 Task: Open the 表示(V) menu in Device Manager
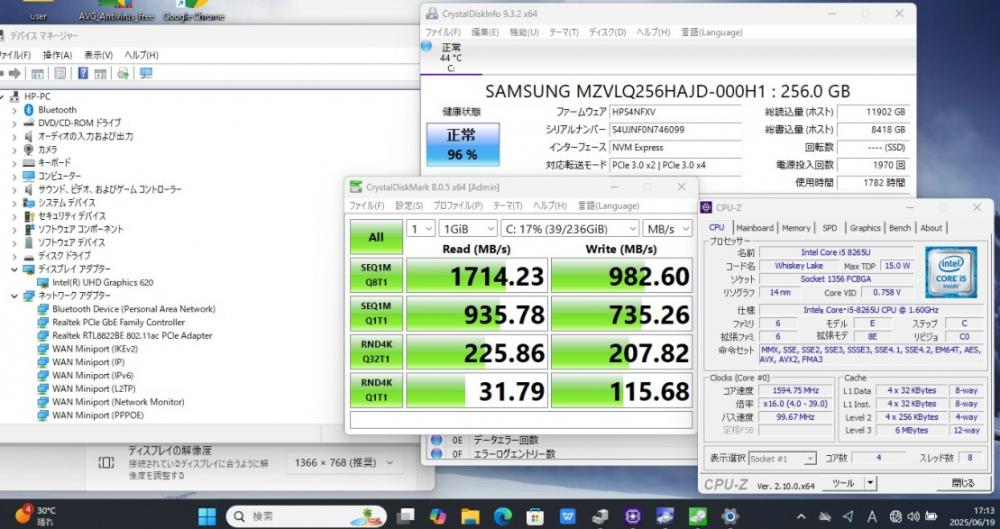[x=98, y=56]
